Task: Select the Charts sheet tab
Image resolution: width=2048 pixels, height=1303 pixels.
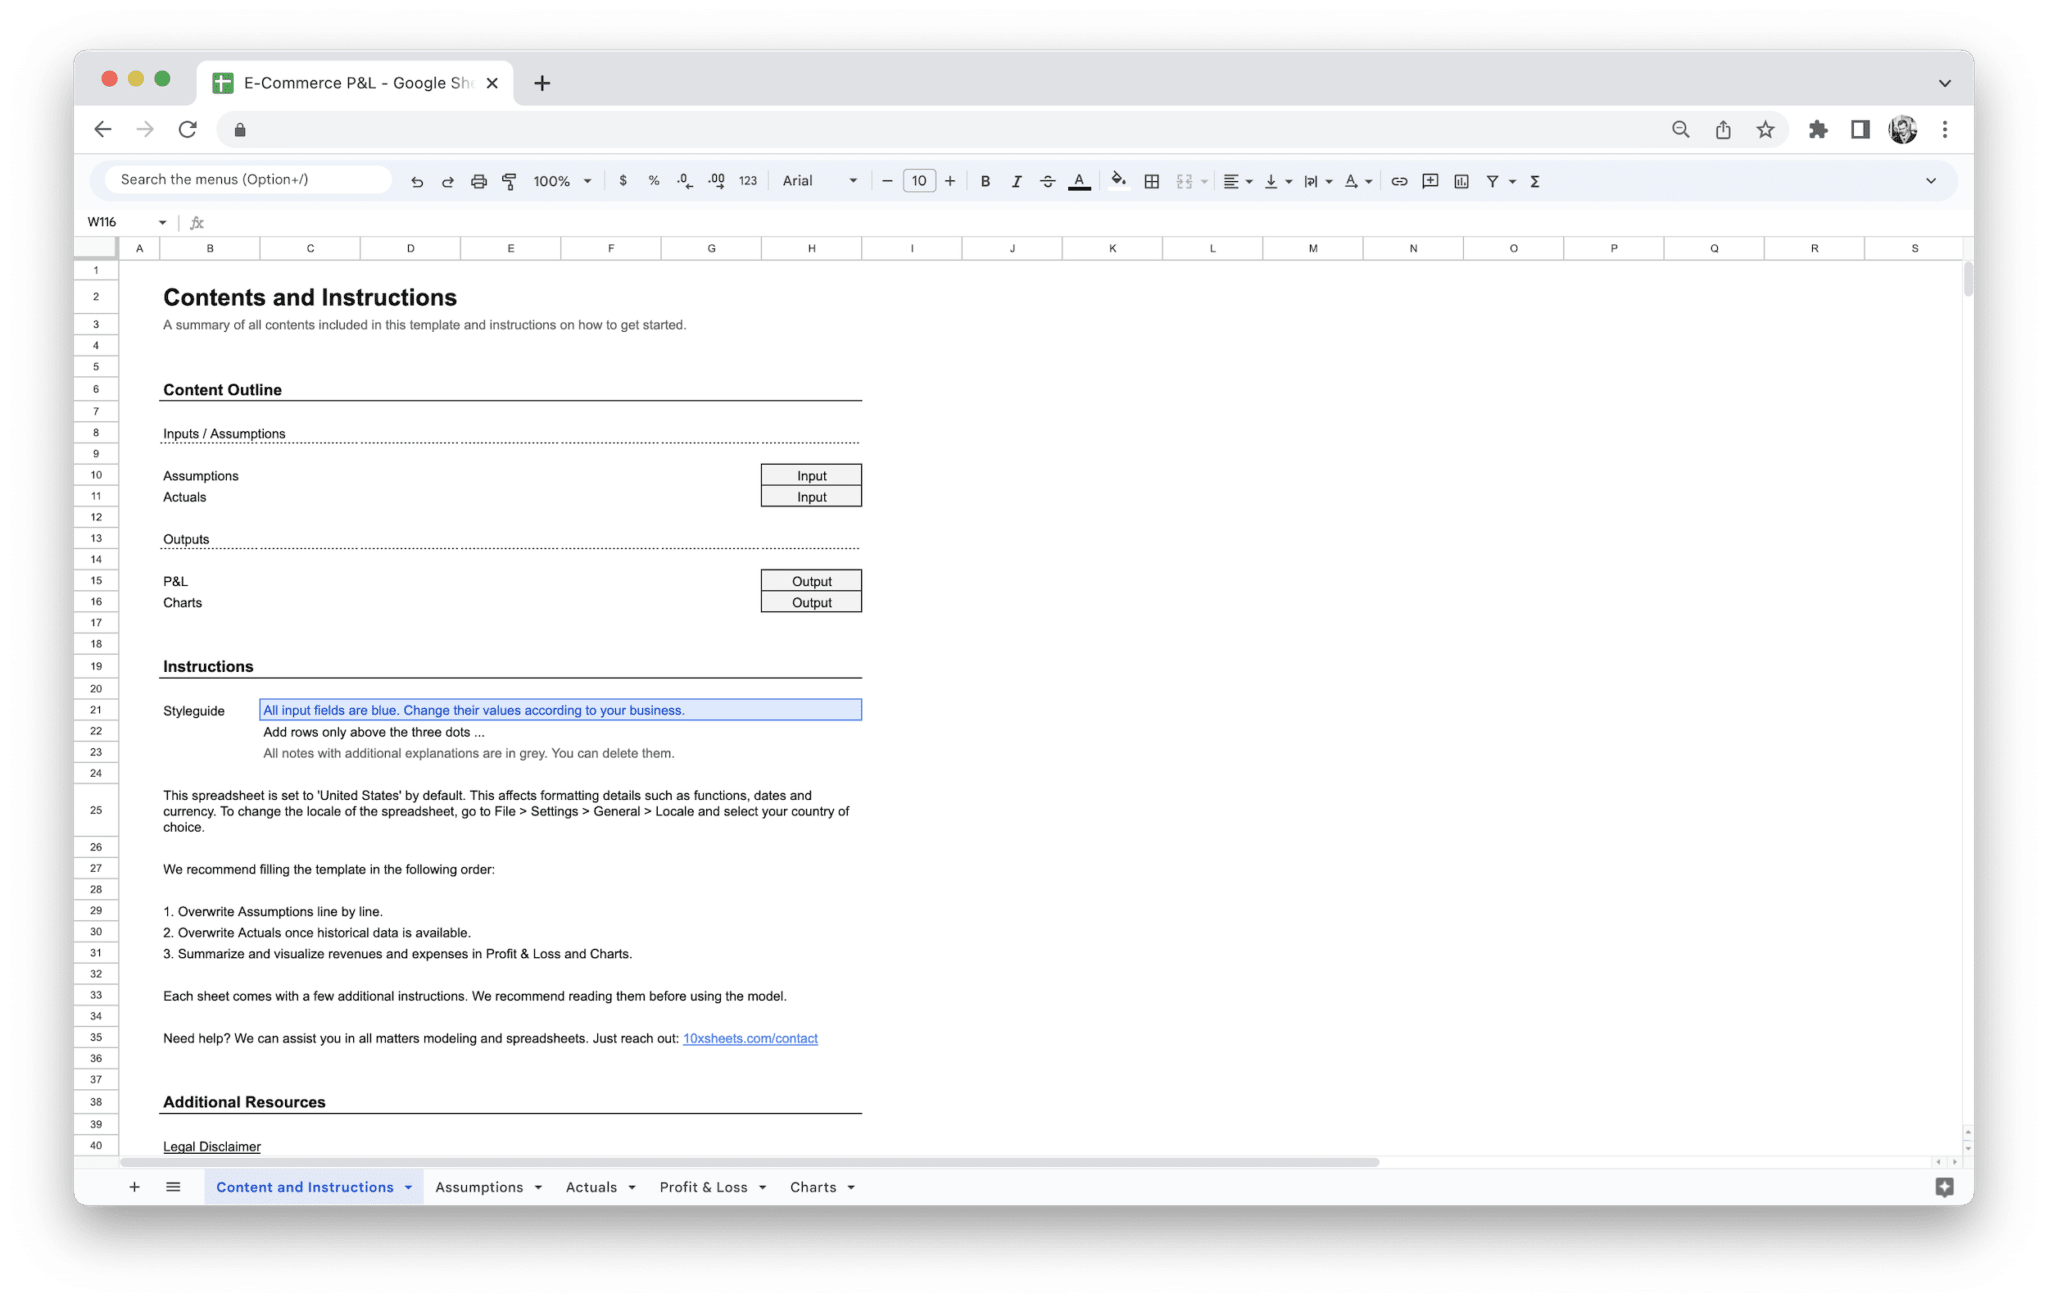Action: [813, 1187]
